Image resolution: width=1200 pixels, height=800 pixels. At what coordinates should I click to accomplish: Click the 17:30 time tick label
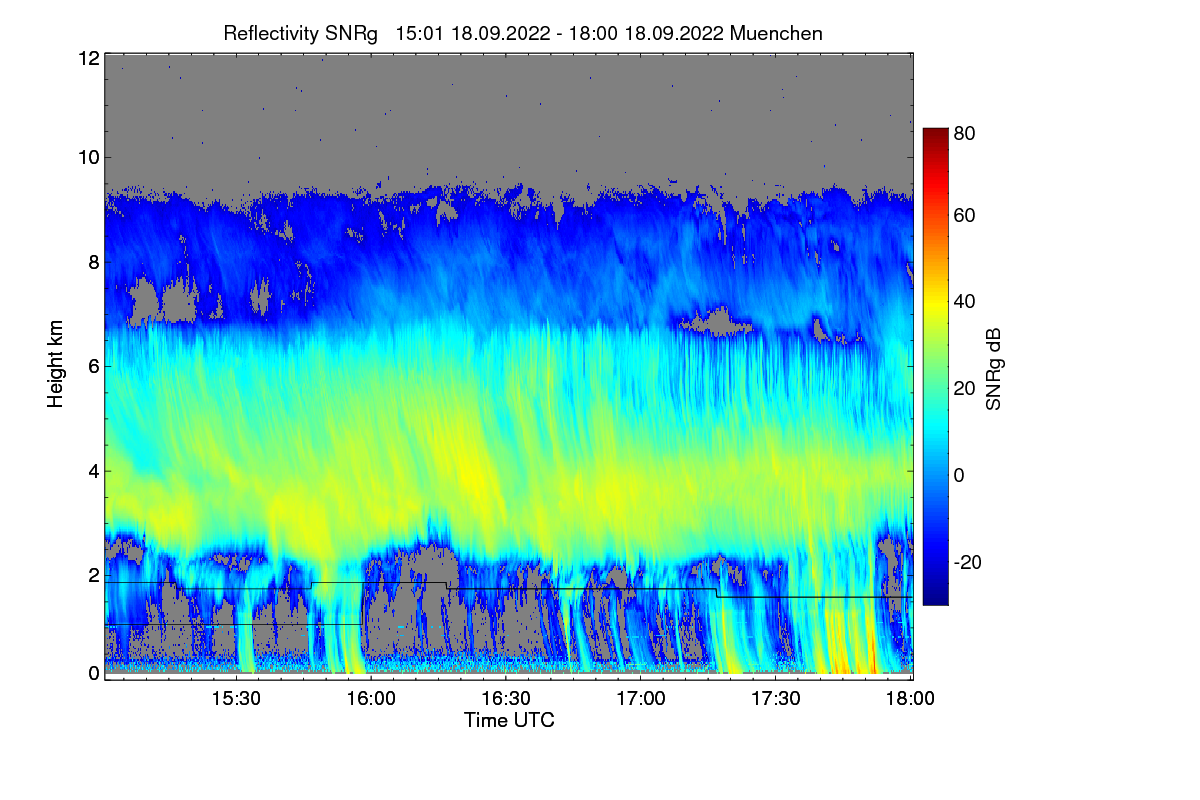[x=777, y=698]
